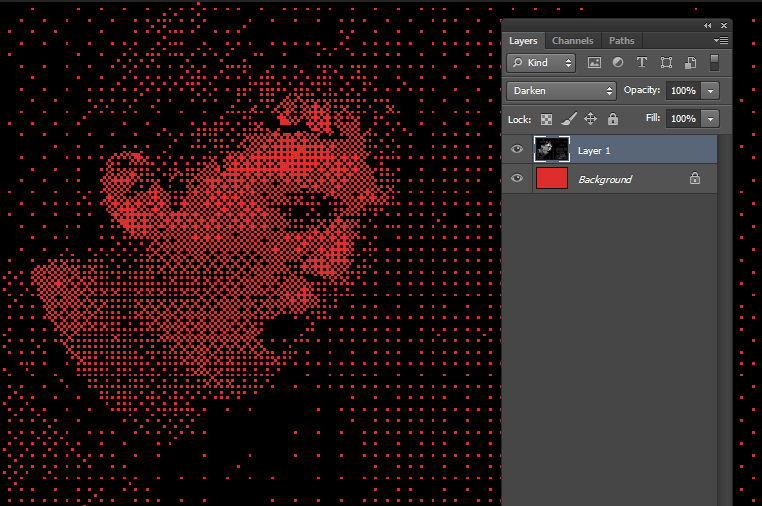
Task: Open the Kind filter dropdown
Action: 541,63
